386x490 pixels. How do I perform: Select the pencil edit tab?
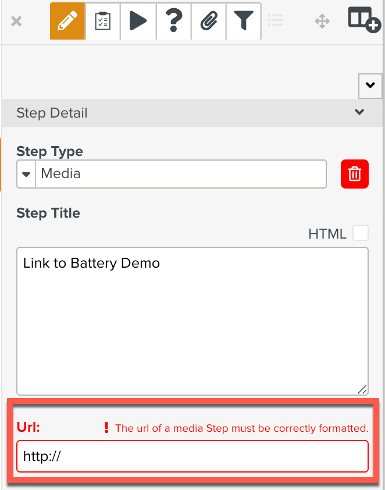coord(68,21)
